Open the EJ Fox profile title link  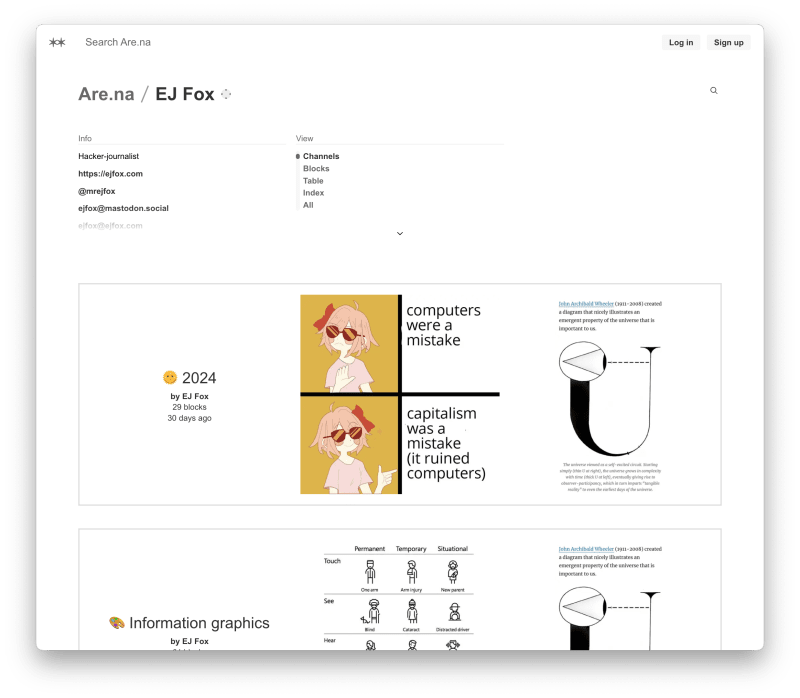click(185, 94)
